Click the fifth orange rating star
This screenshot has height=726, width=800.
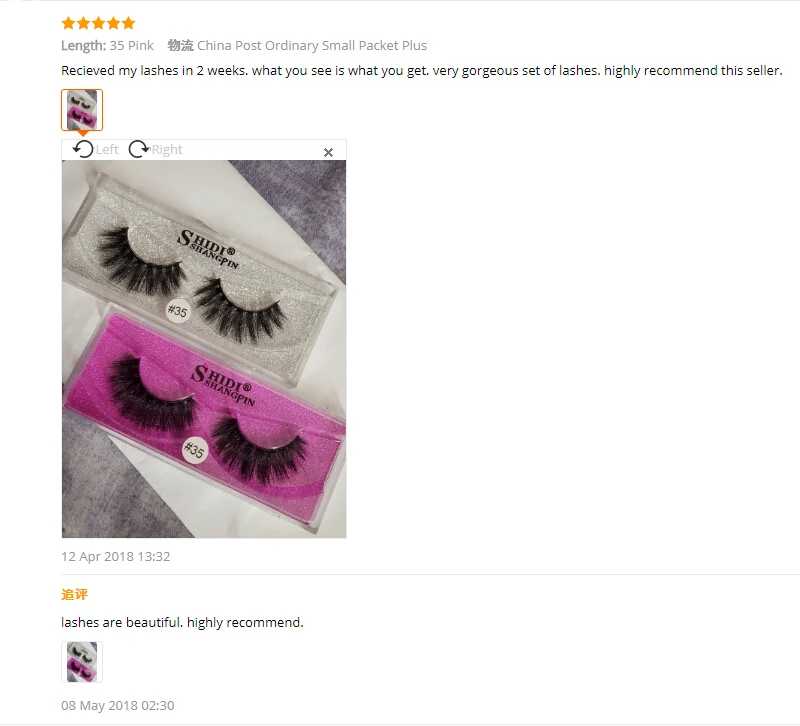(129, 23)
